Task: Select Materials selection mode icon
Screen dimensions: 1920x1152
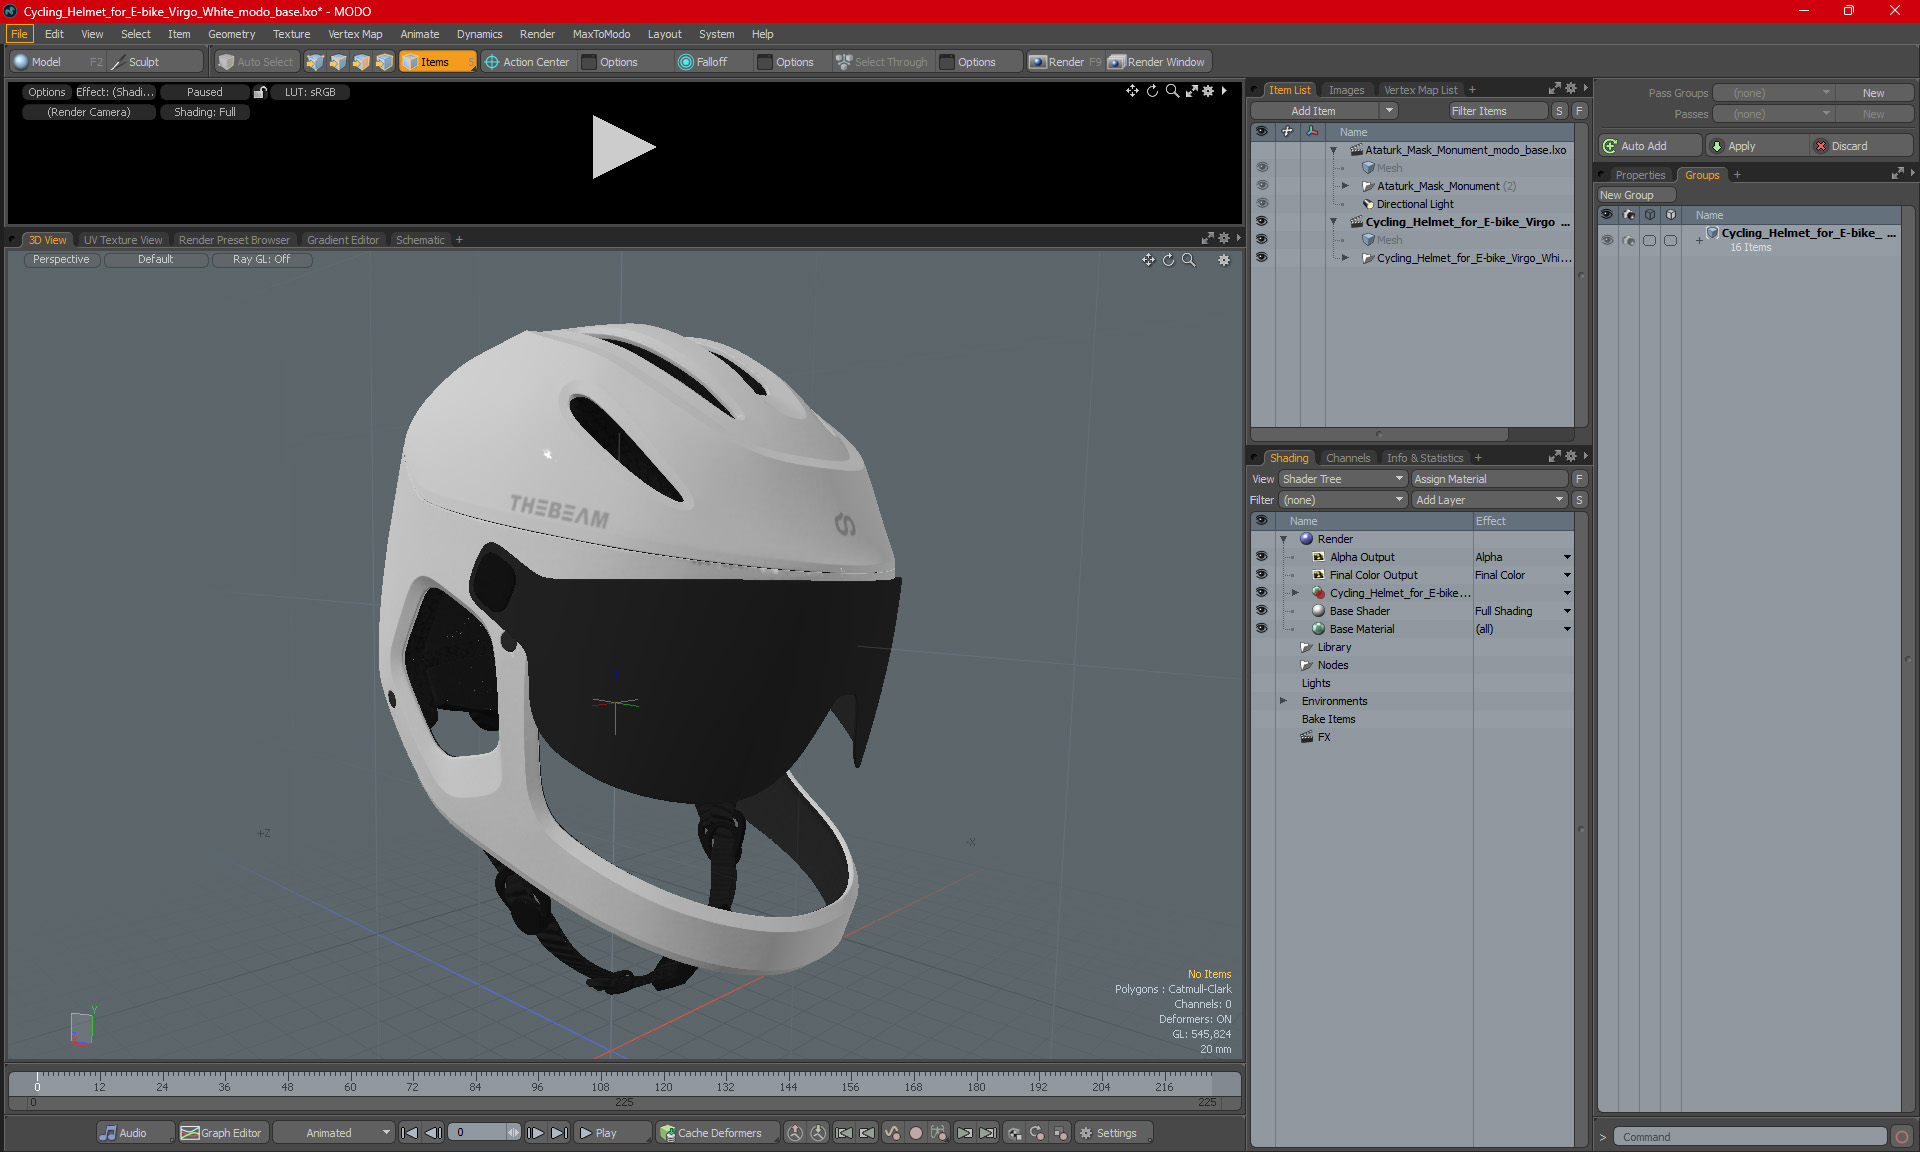Action: coord(384,62)
